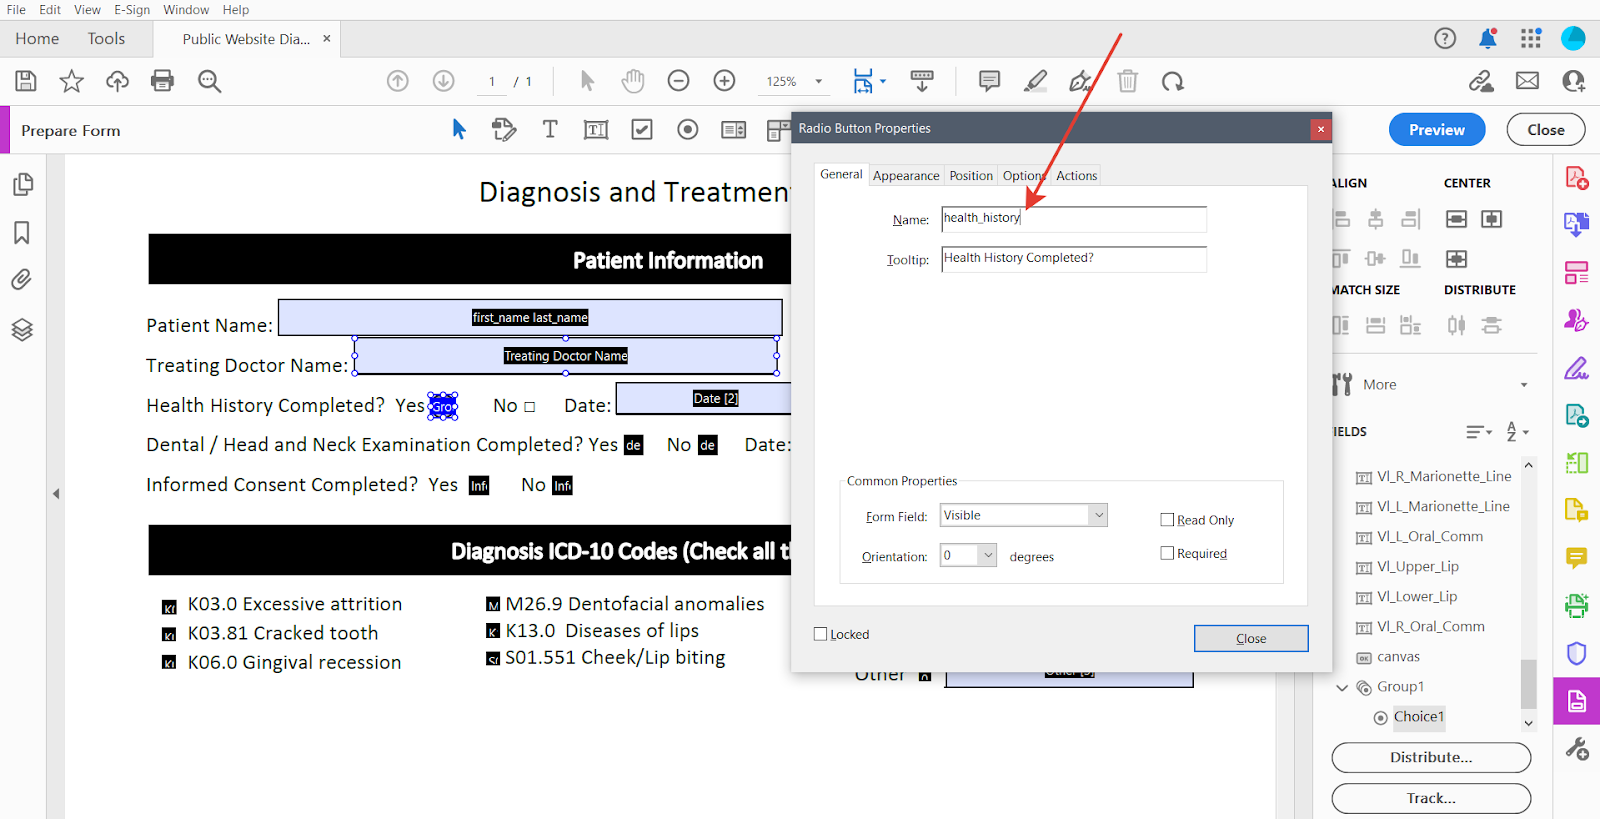Click the Distribute... button
Screen dimensions: 1600x819
pyautogui.click(x=1430, y=757)
